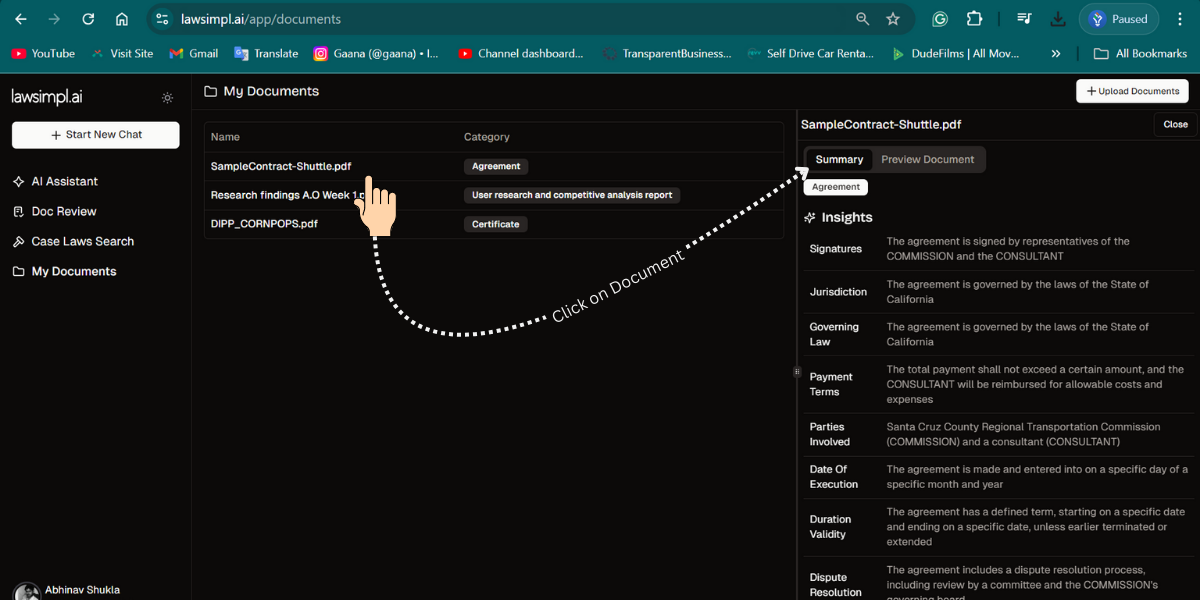The width and height of the screenshot is (1200, 600).
Task: Click the Duration Validity insight label
Action: [x=830, y=526]
